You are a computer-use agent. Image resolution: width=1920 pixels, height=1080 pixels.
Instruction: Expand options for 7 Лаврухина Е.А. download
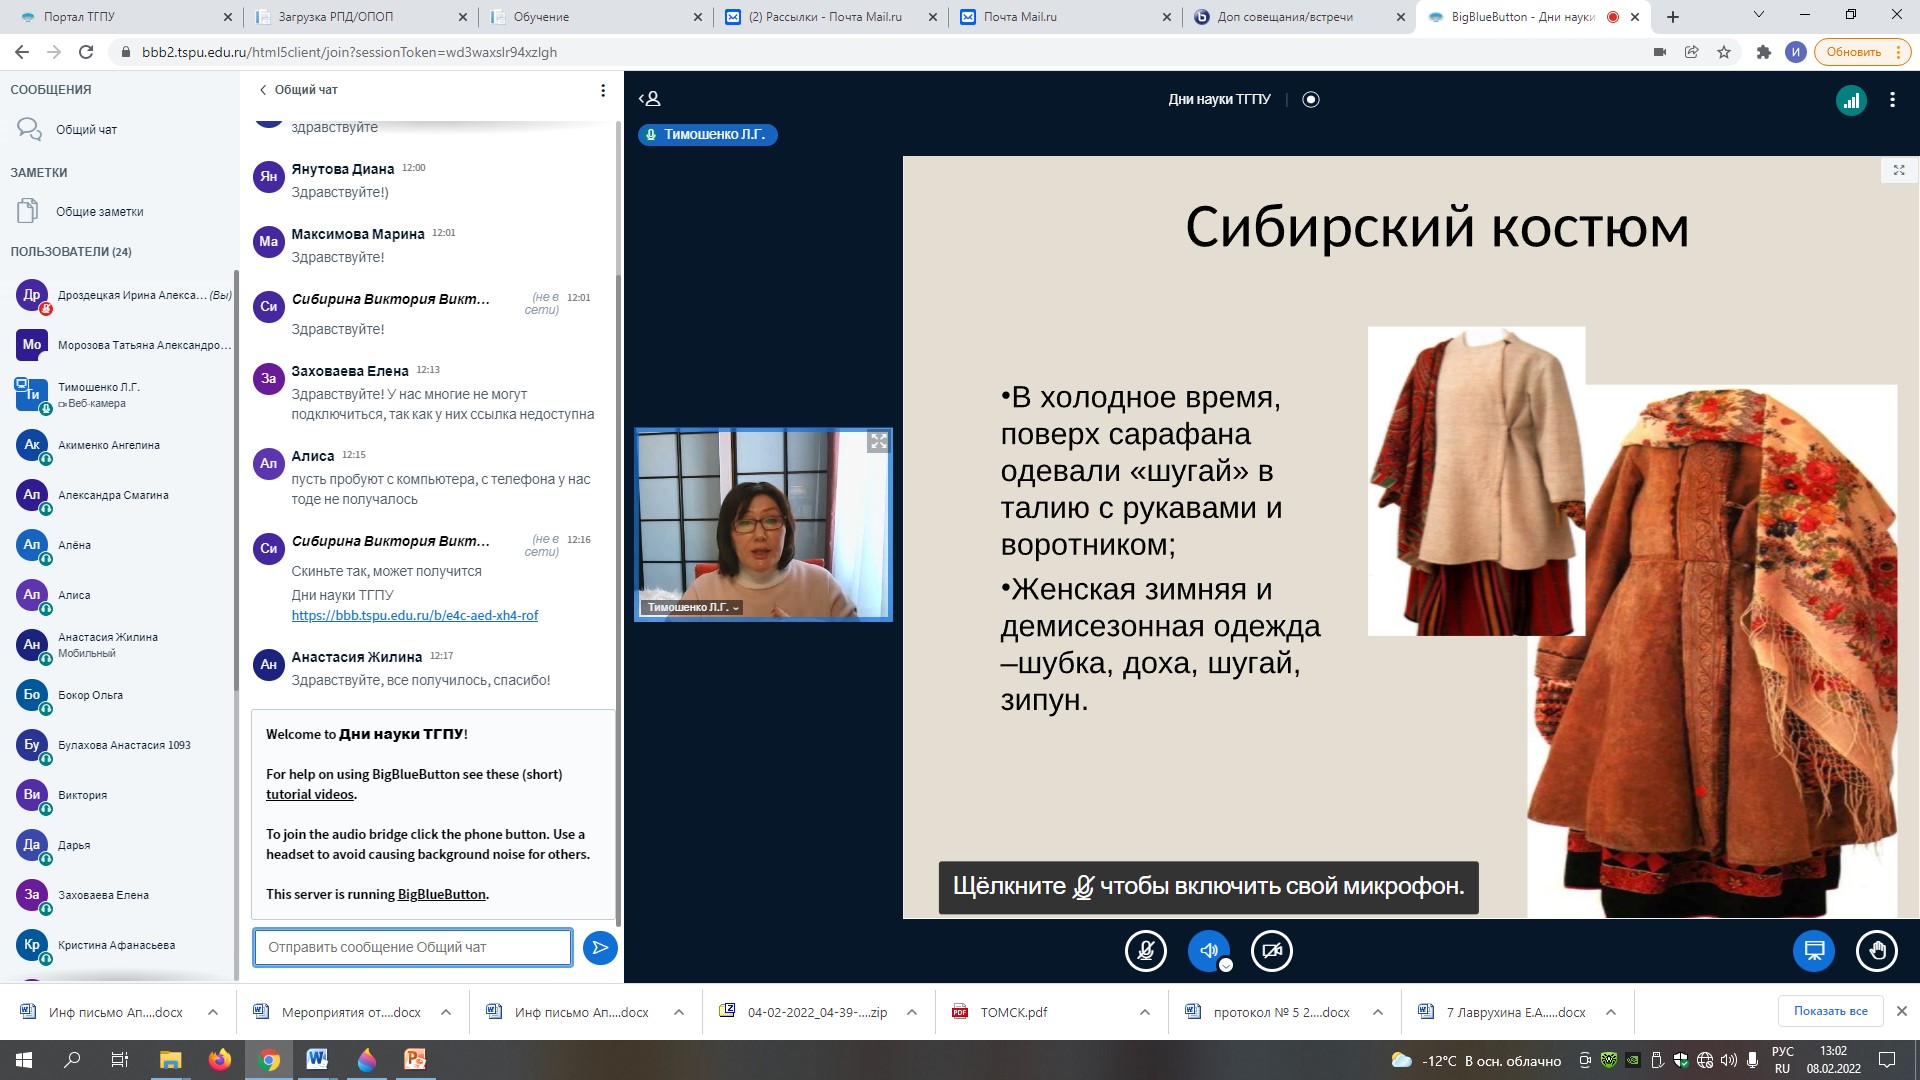click(1611, 1012)
